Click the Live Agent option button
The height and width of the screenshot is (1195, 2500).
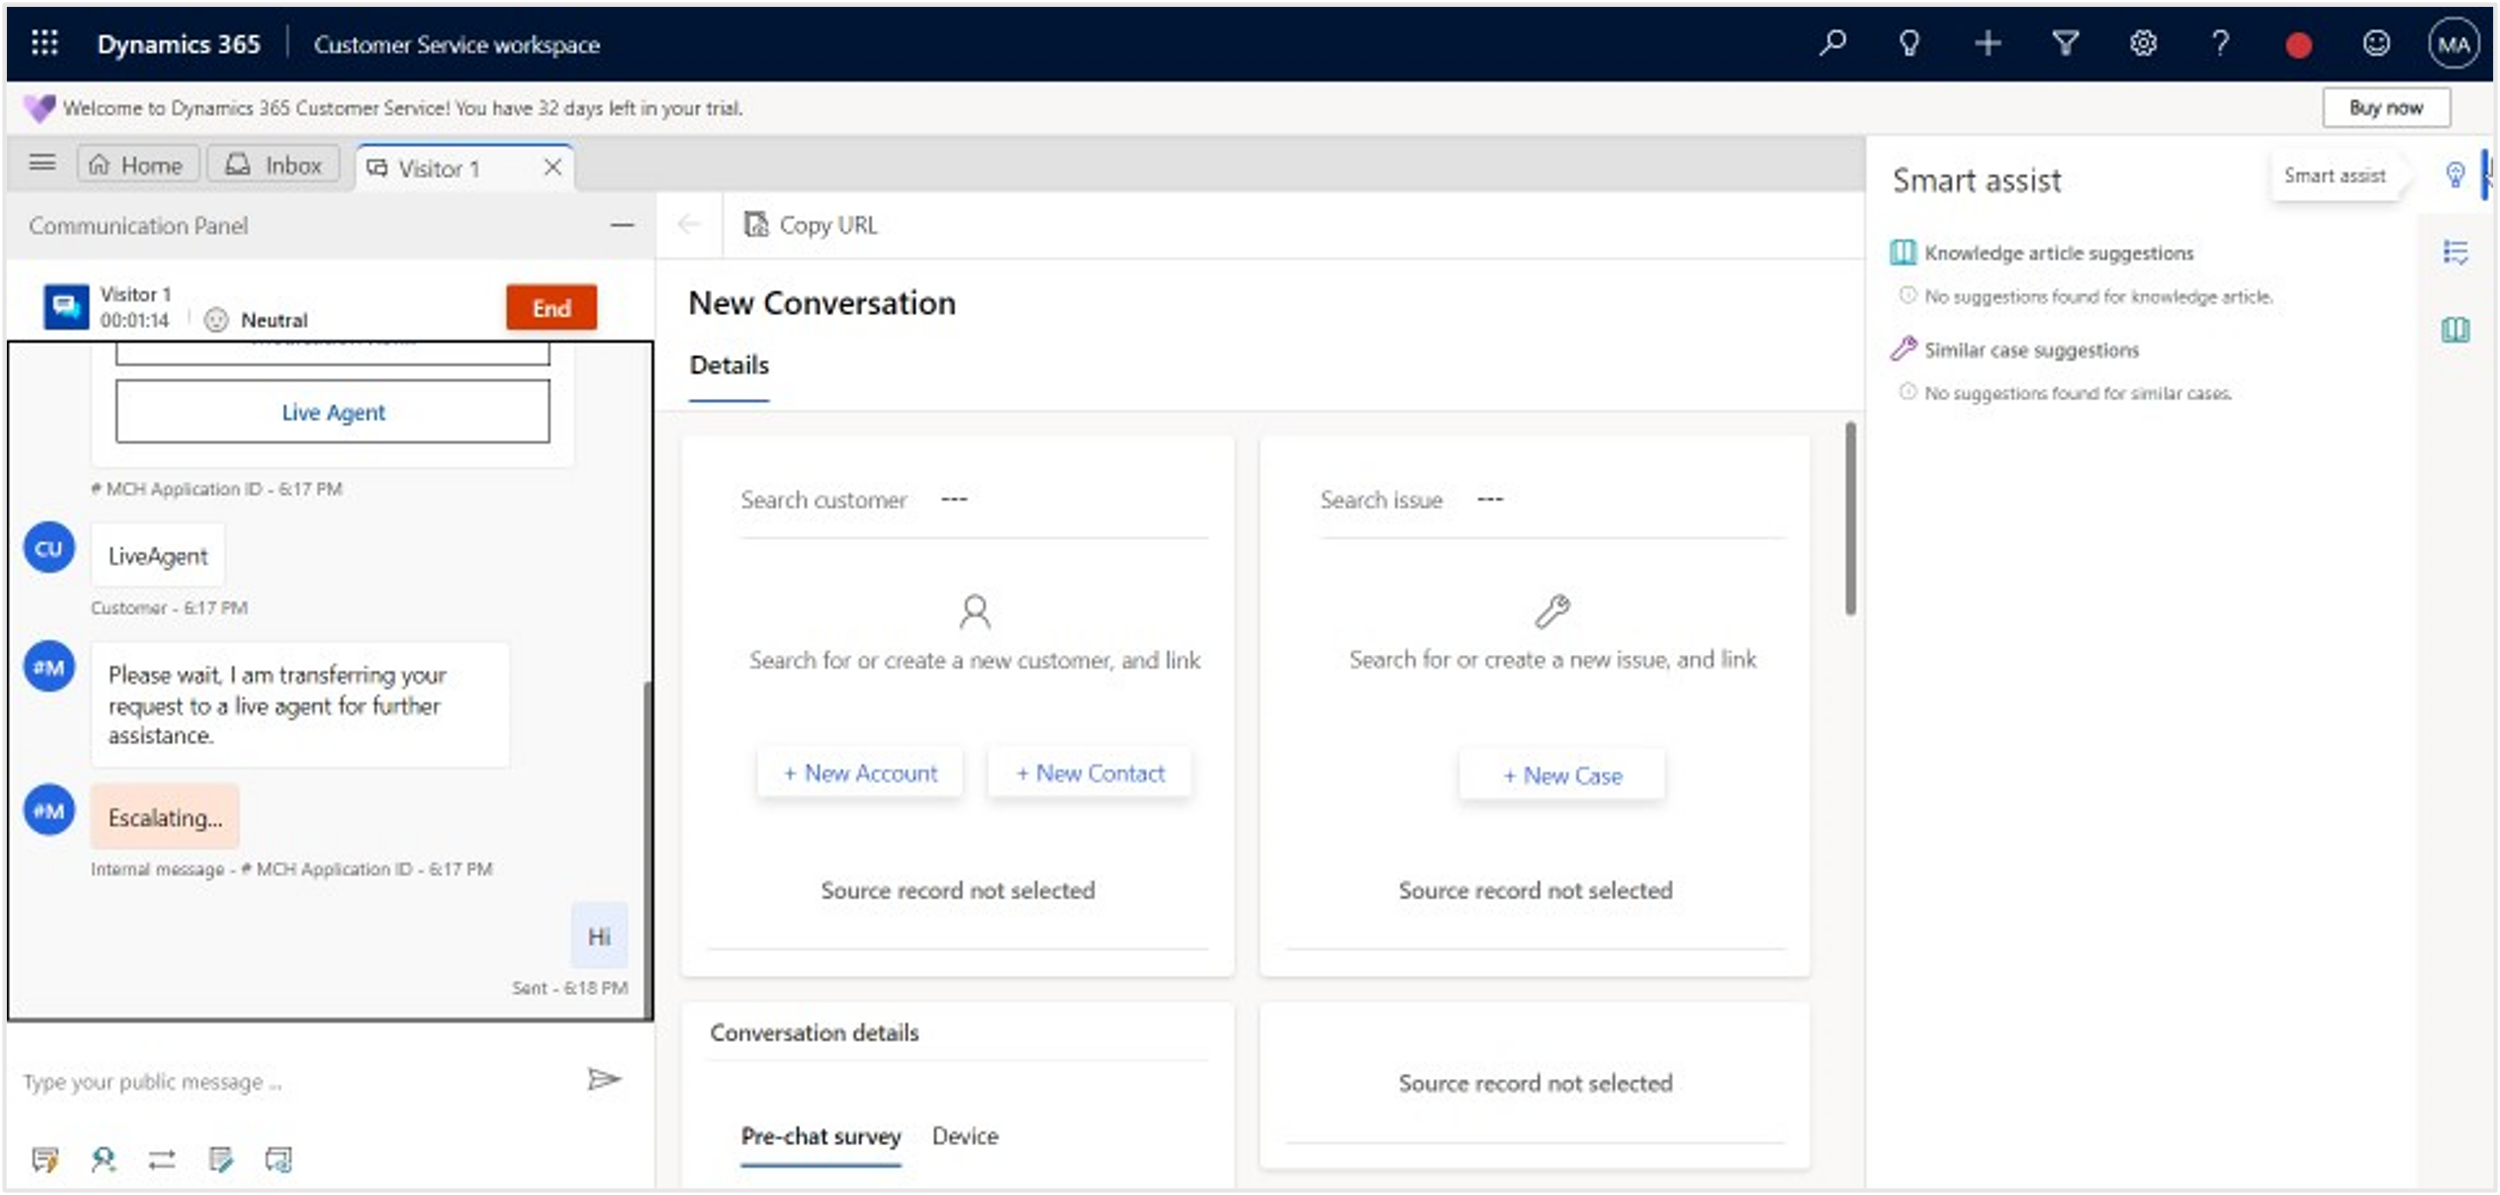pyautogui.click(x=332, y=411)
